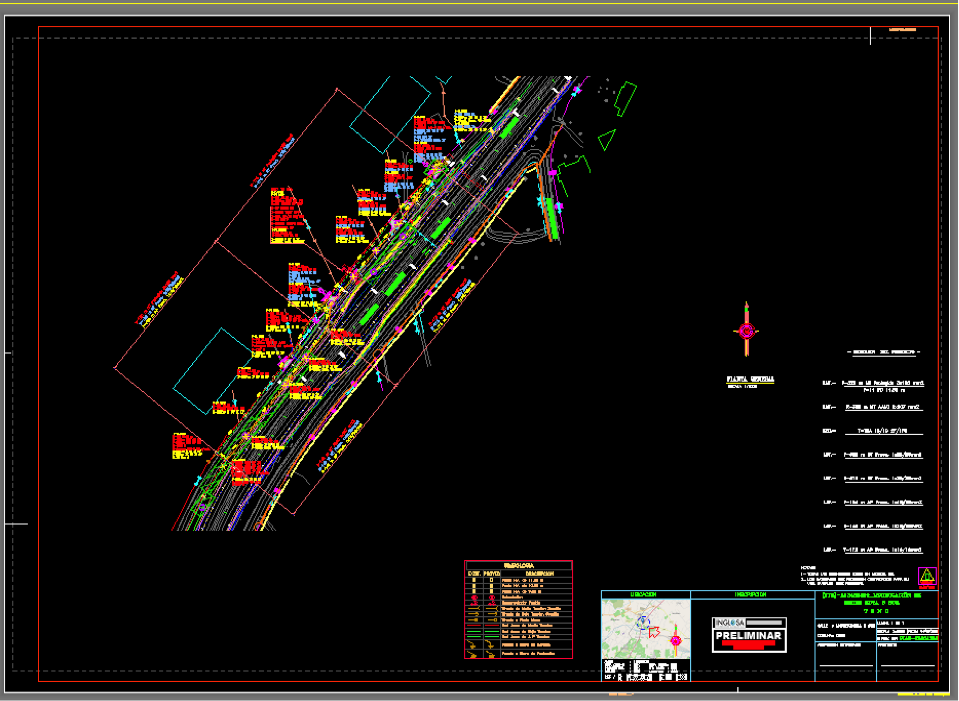The image size is (959, 701).
Task: Select the yellow warning triangle symbol
Action: (x=927, y=575)
